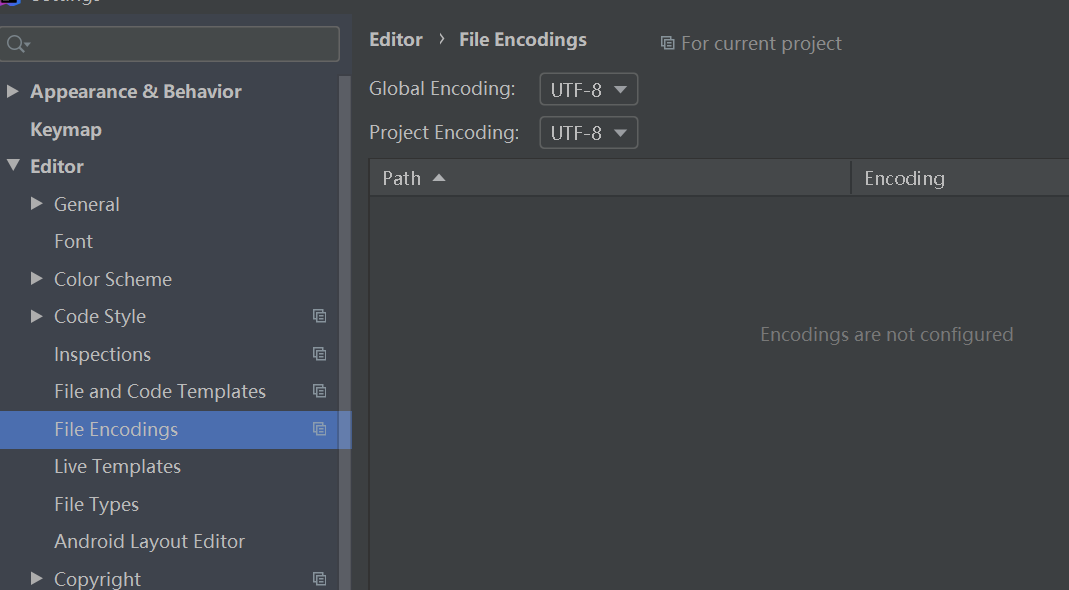
Task: Open the Global Encoding dropdown
Action: pyautogui.click(x=588, y=90)
